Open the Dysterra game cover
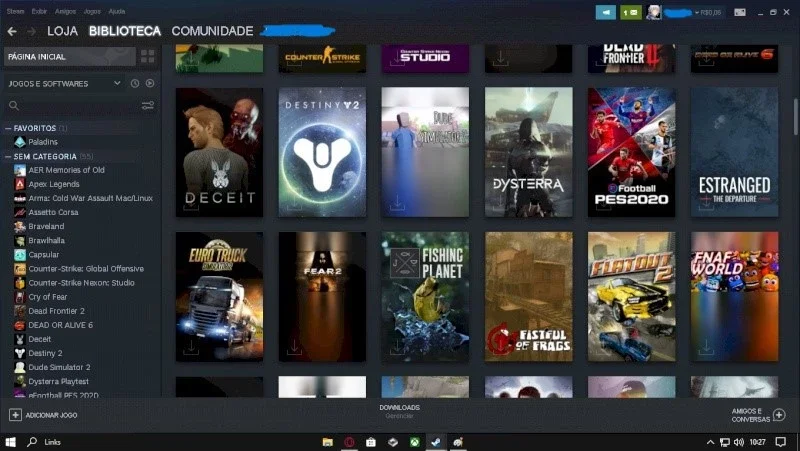The width and height of the screenshot is (800, 451). [x=529, y=152]
